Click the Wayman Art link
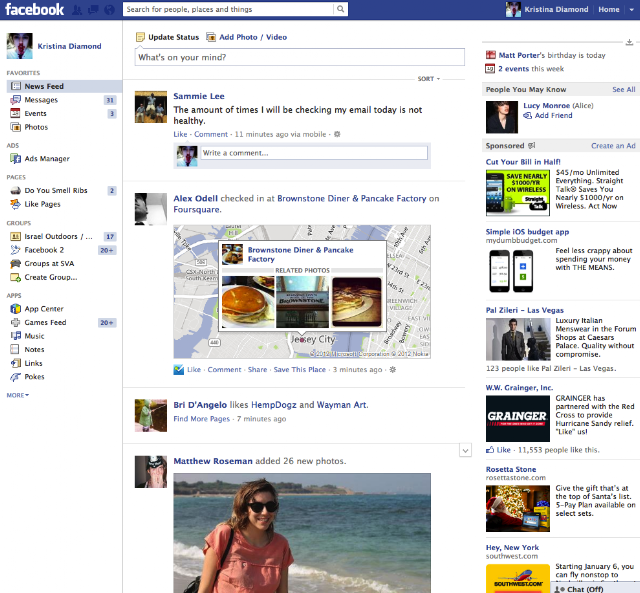Image resolution: width=640 pixels, height=593 pixels. [342, 405]
